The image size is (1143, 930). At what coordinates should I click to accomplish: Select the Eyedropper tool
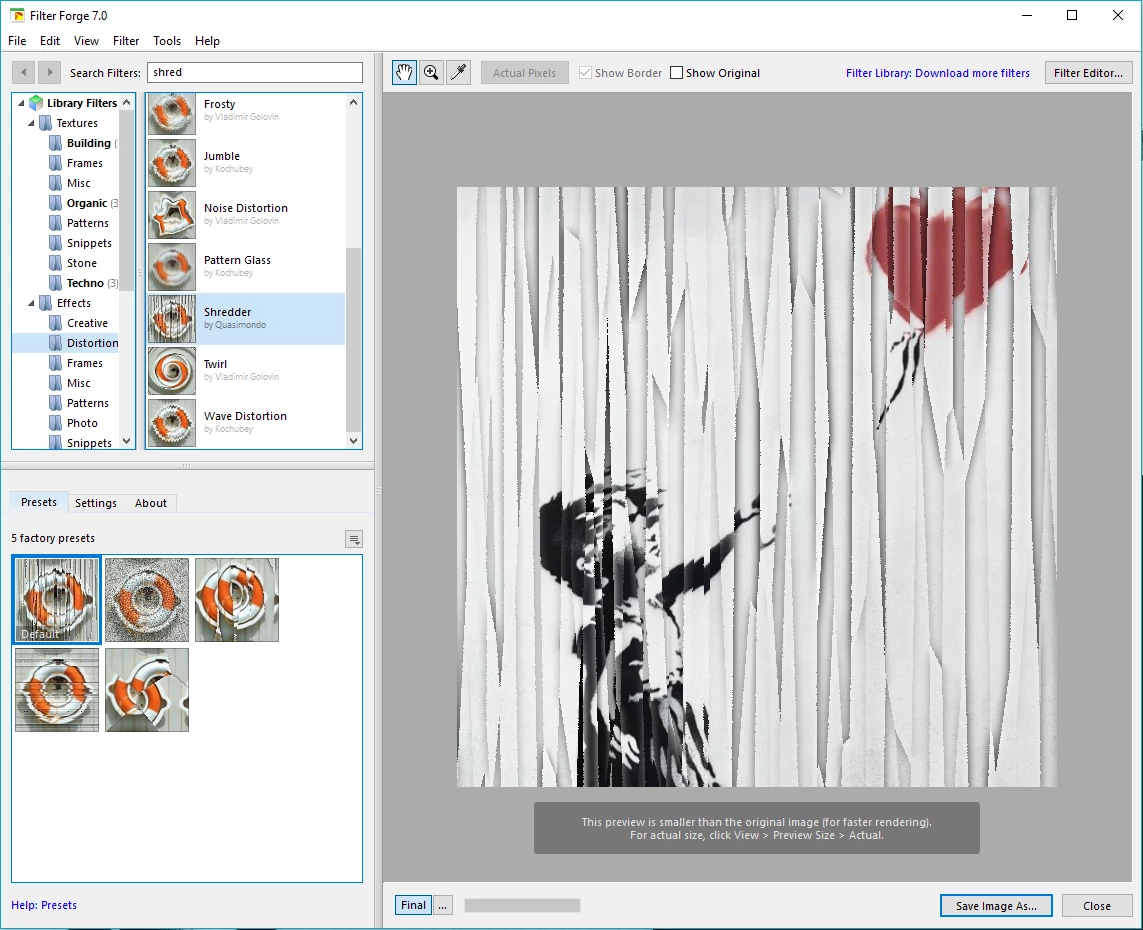459,73
